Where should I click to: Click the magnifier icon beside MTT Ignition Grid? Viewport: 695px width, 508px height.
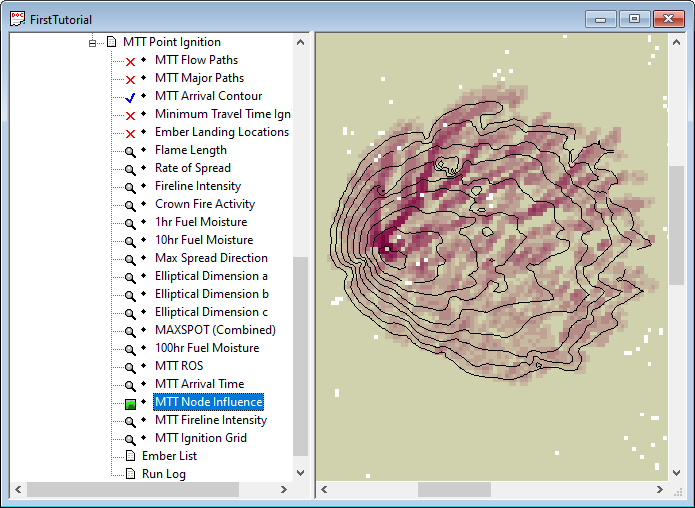click(130, 439)
